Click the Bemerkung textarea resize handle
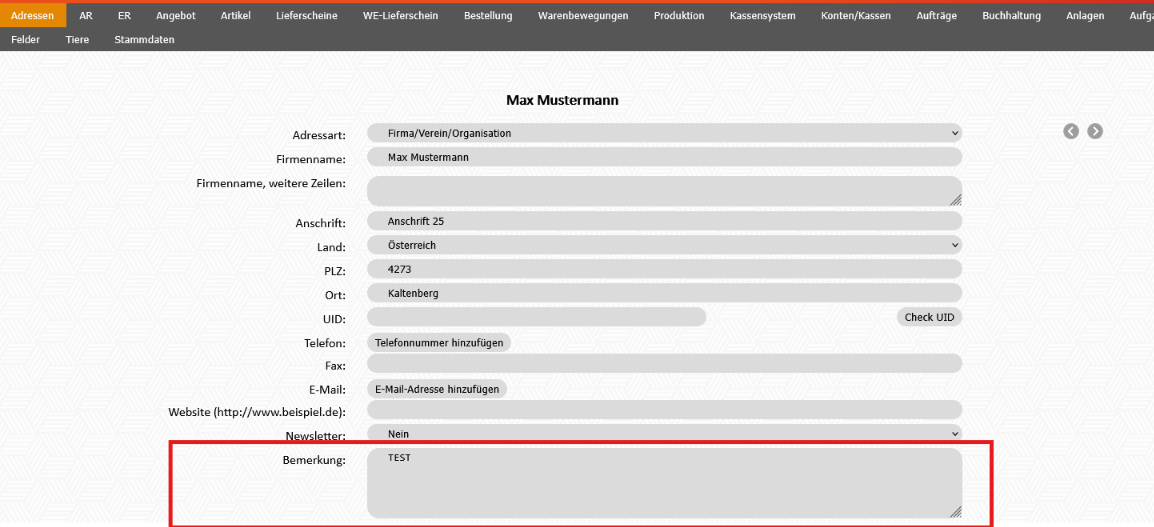Screen dimensions: 1154x527 tap(955, 512)
